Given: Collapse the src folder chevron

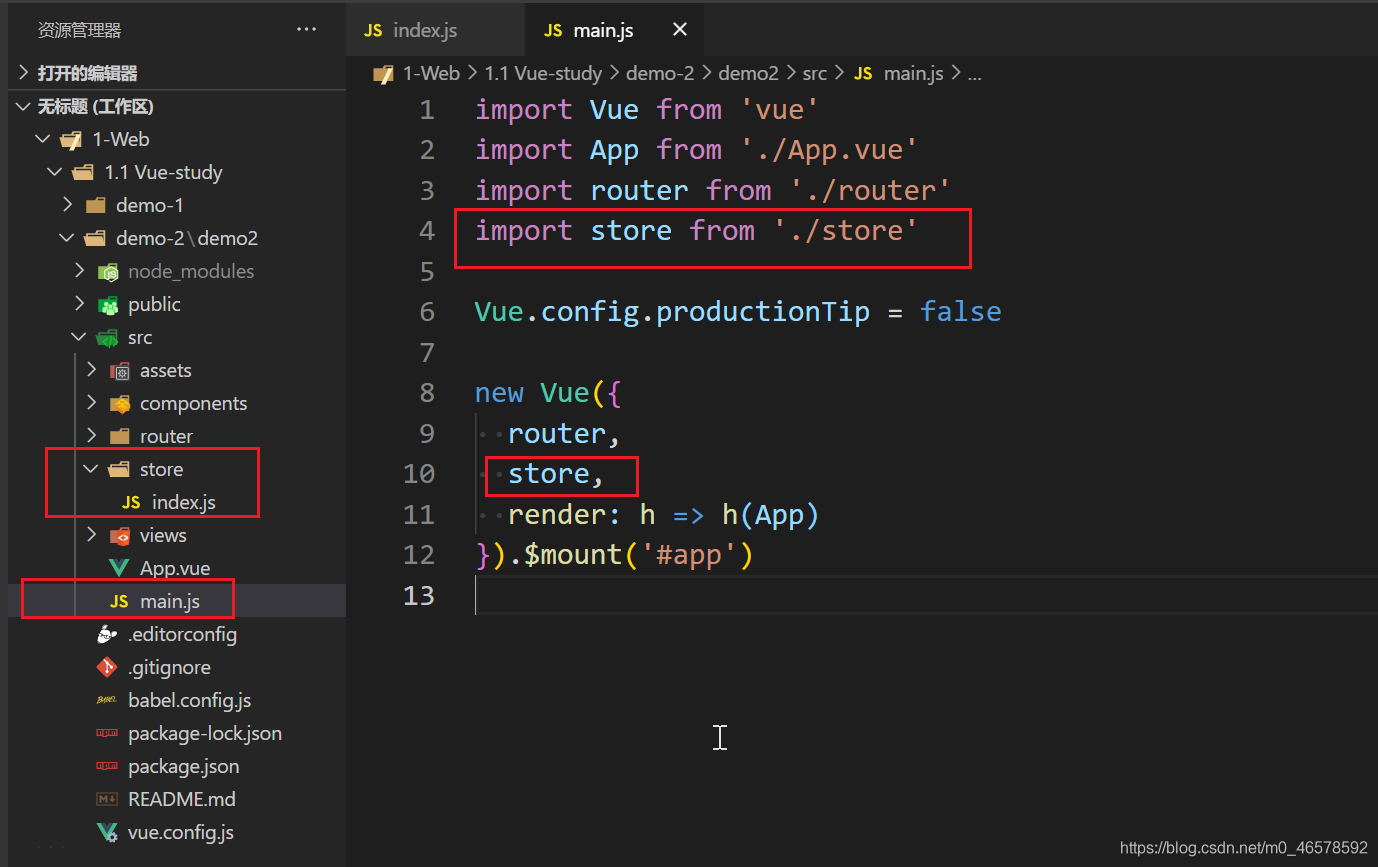Looking at the screenshot, I should tap(79, 337).
